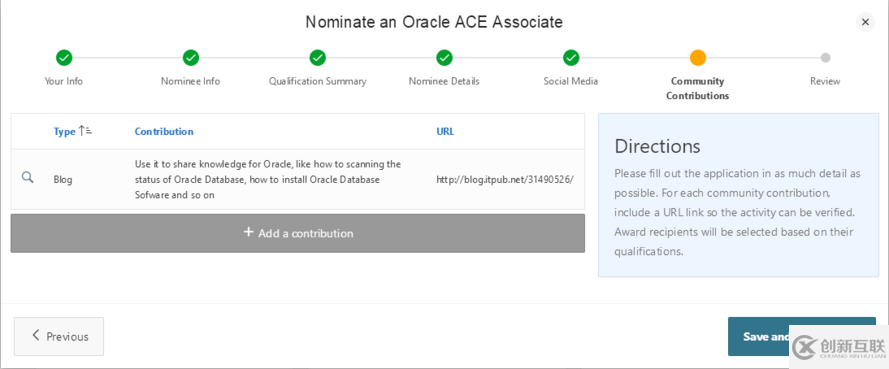Screen dimensions: 889x369
Task: Go back with the Previous button
Action: [59, 336]
